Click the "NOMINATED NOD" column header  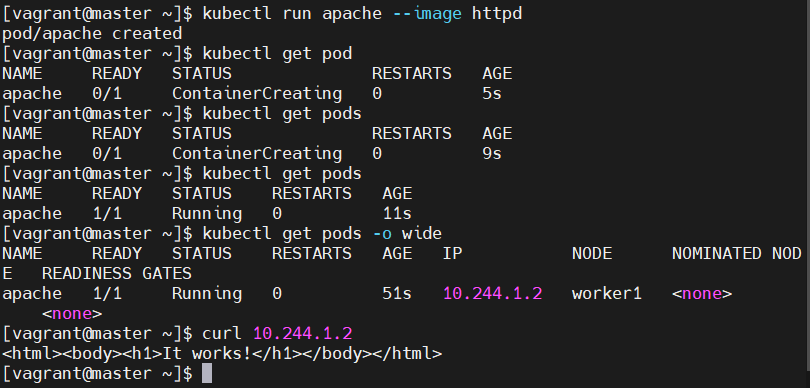(x=737, y=253)
